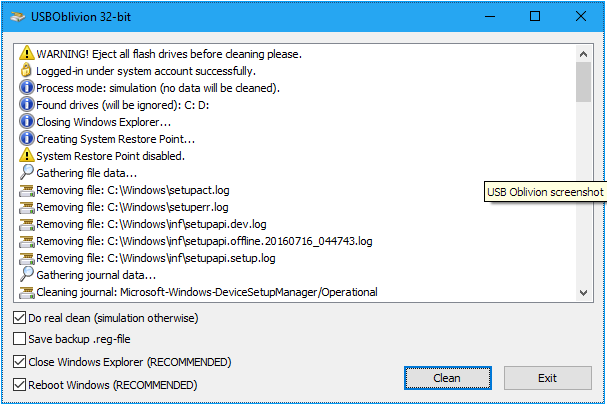Click the padlock icon for Logged-in under system account
The image size is (607, 405).
point(26,70)
